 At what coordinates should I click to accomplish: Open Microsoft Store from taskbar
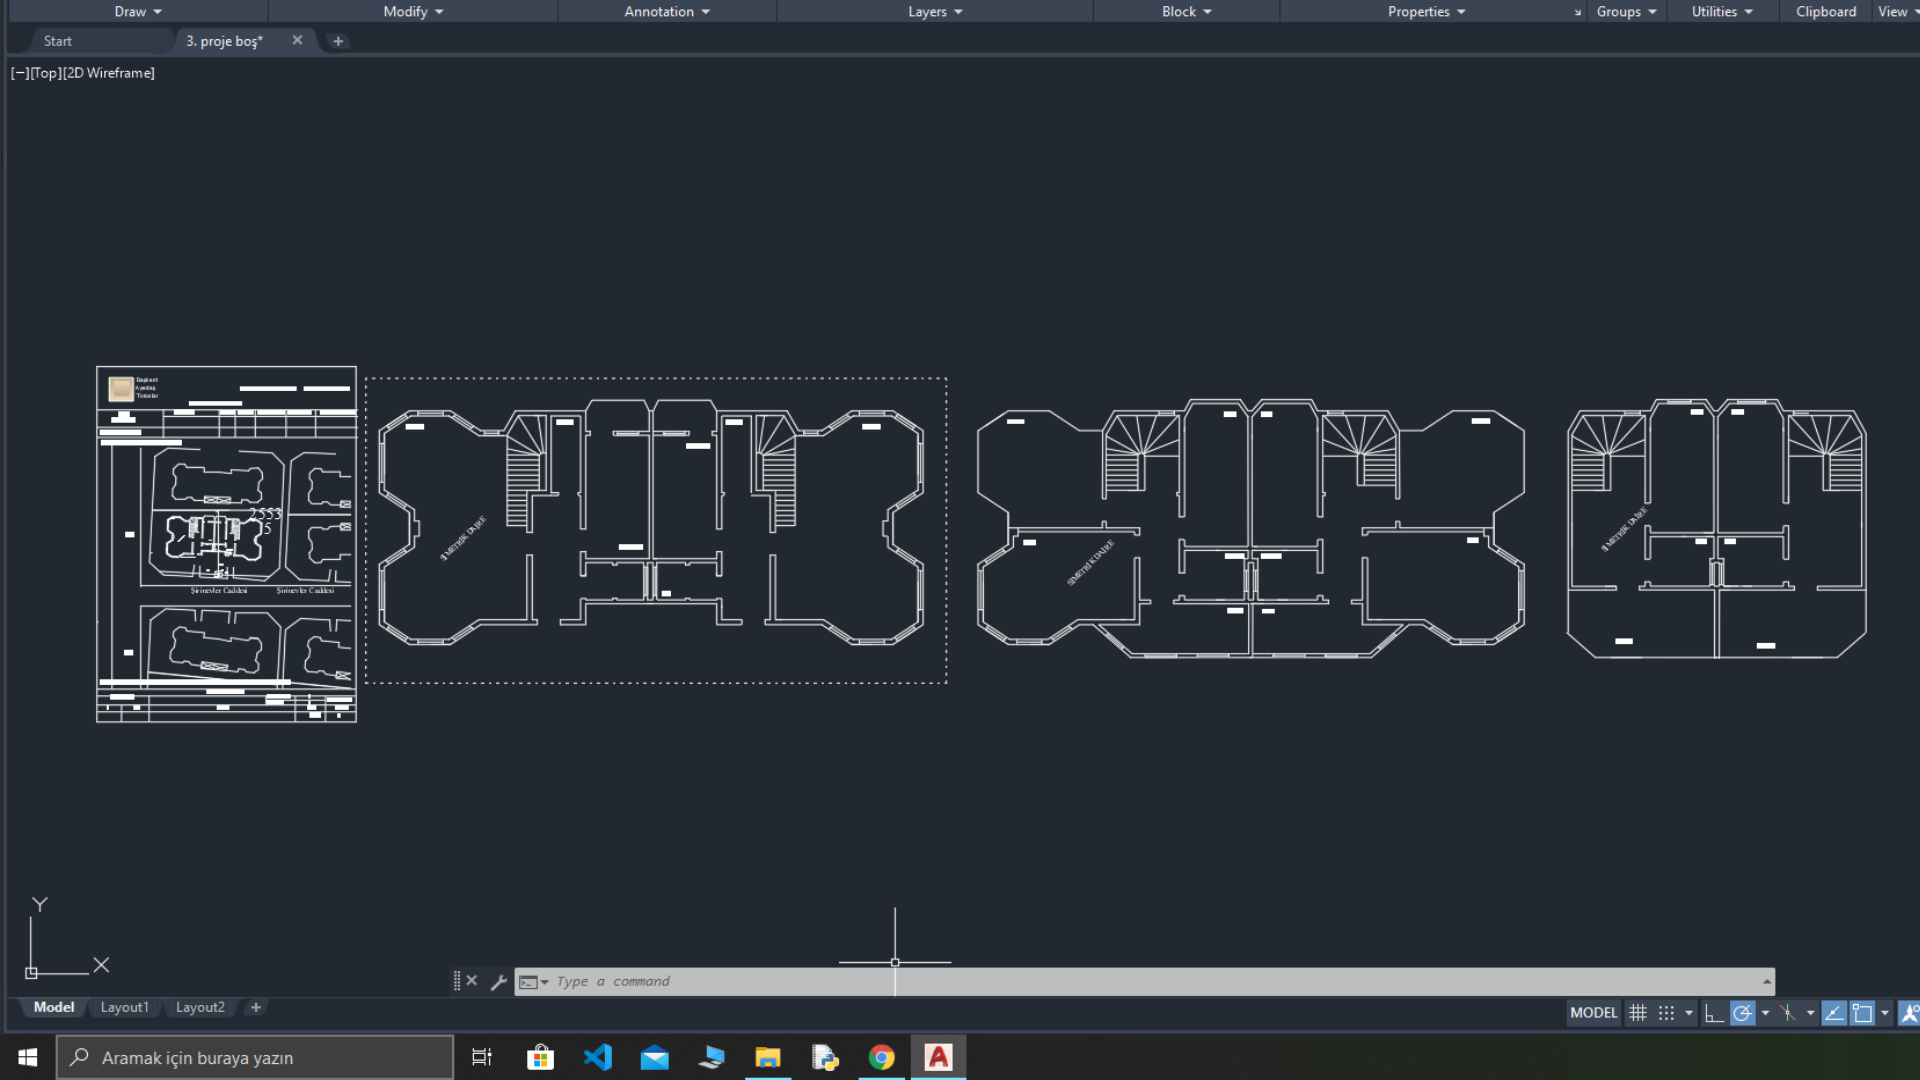(x=540, y=1057)
